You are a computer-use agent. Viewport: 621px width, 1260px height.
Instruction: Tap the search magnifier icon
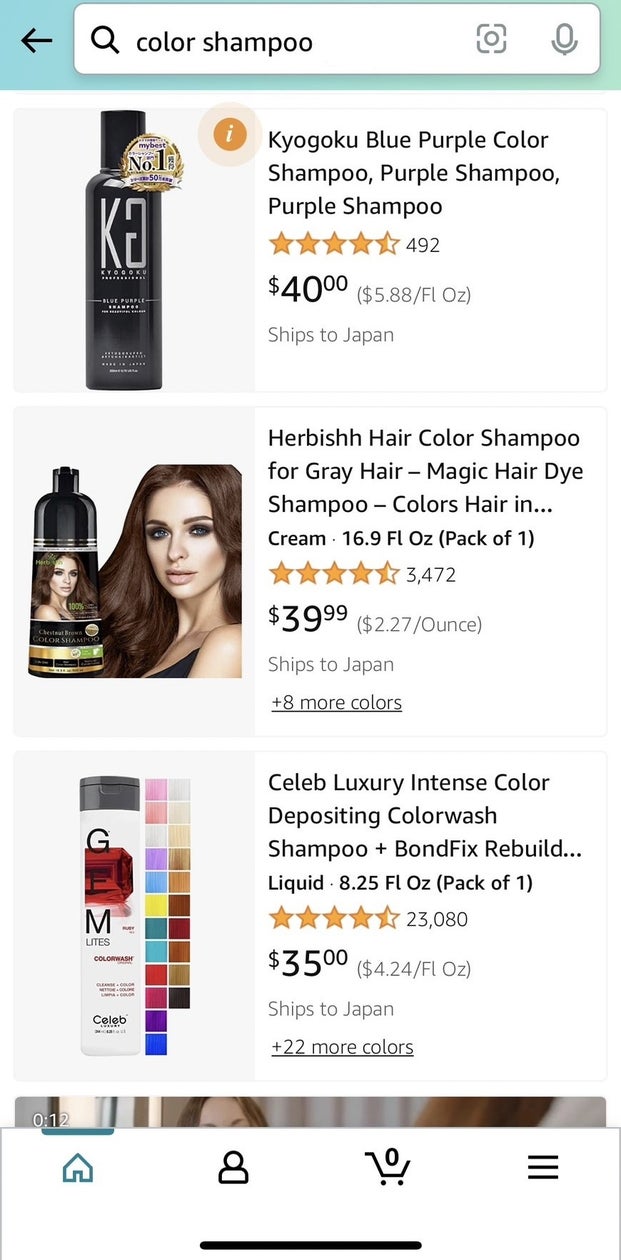(105, 41)
